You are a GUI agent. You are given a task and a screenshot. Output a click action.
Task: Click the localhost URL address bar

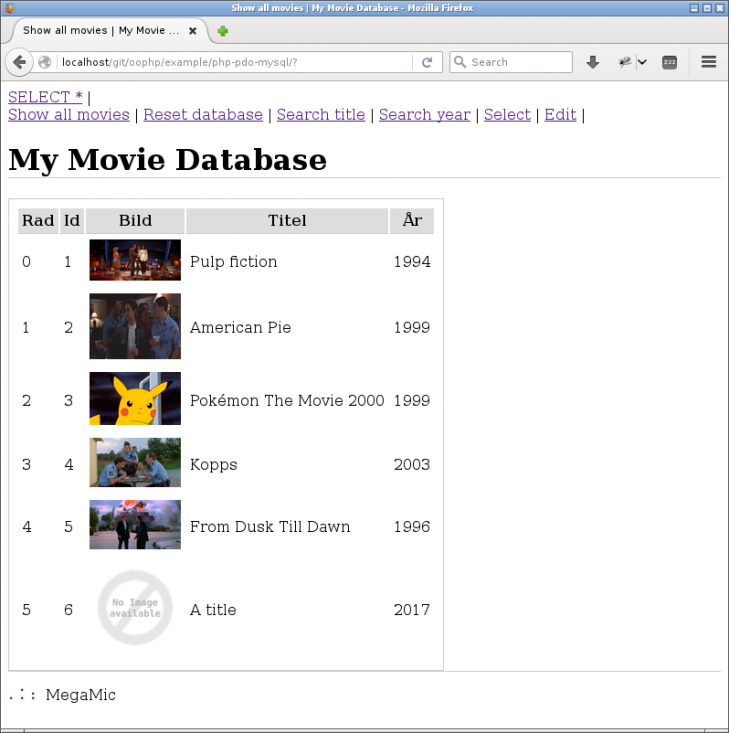[236, 62]
